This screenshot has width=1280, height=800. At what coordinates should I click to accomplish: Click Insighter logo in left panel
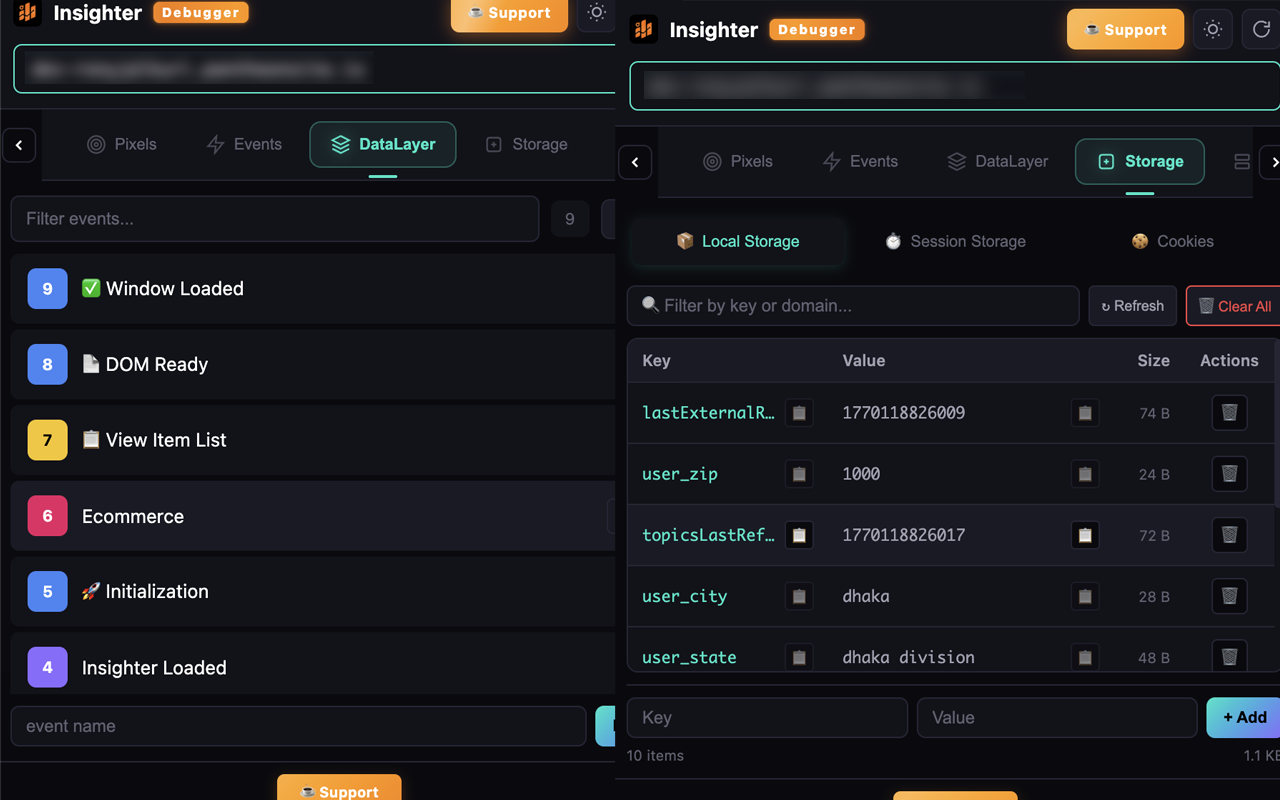(x=28, y=13)
